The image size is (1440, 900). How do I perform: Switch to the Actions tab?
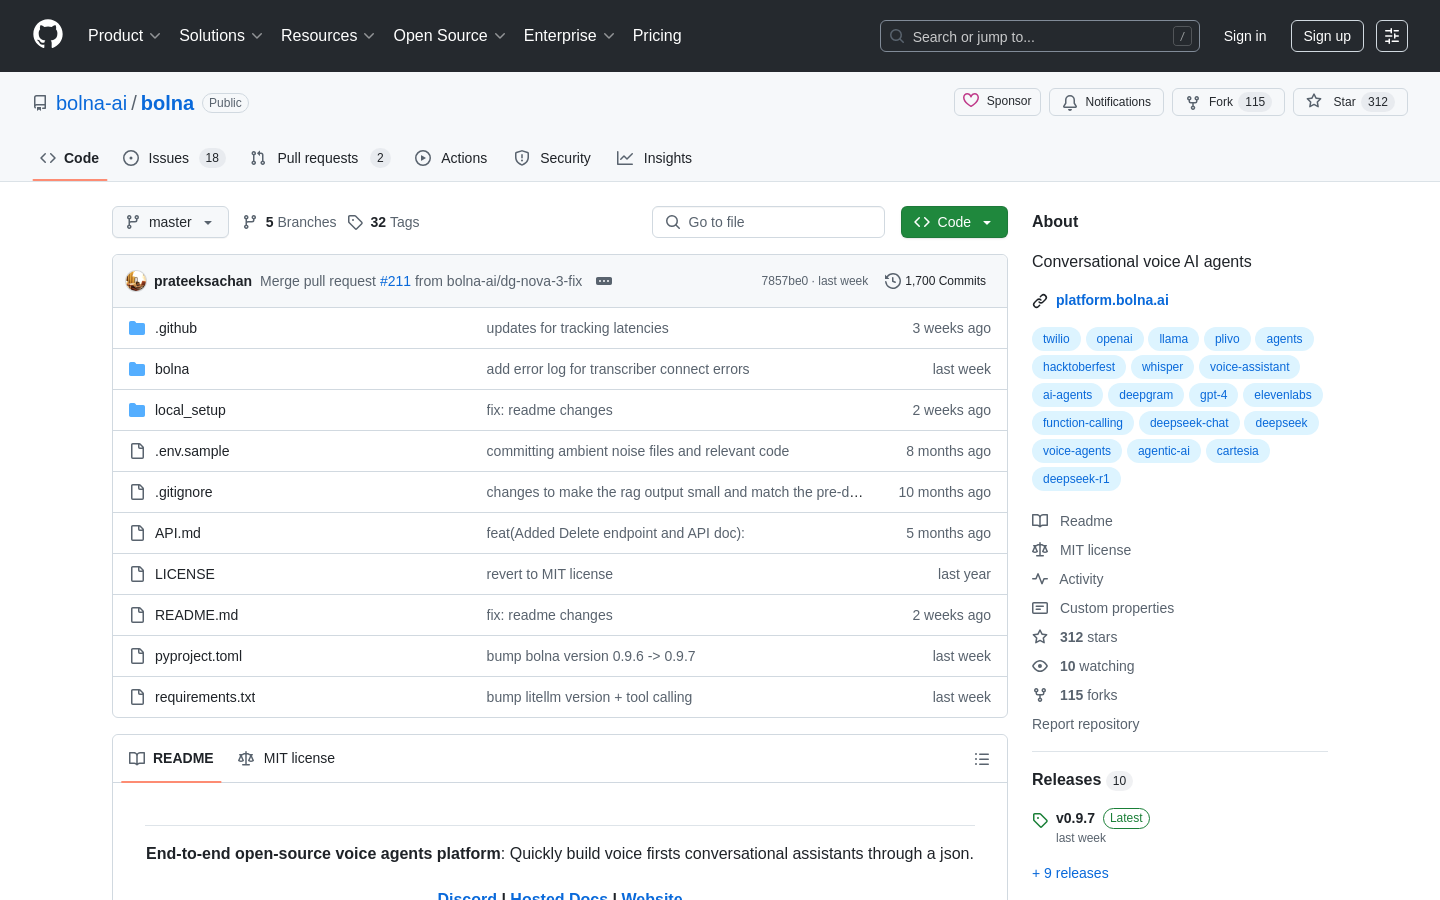click(x=451, y=158)
